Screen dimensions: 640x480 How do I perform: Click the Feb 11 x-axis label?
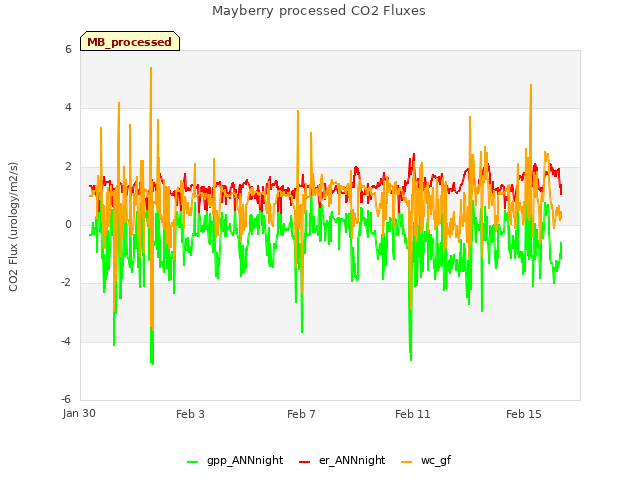click(413, 414)
